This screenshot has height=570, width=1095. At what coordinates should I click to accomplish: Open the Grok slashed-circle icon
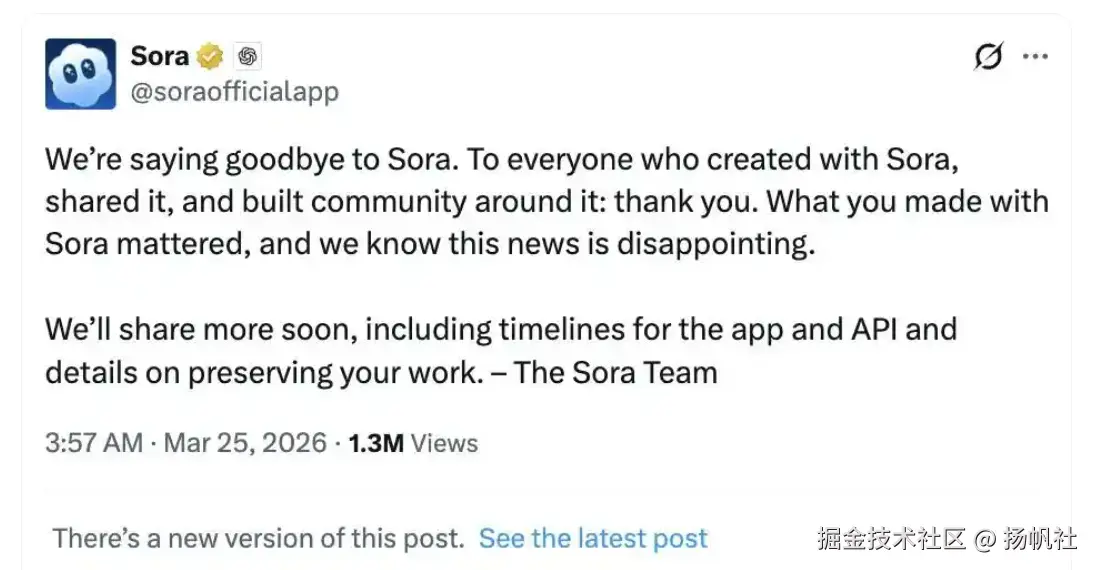click(987, 58)
